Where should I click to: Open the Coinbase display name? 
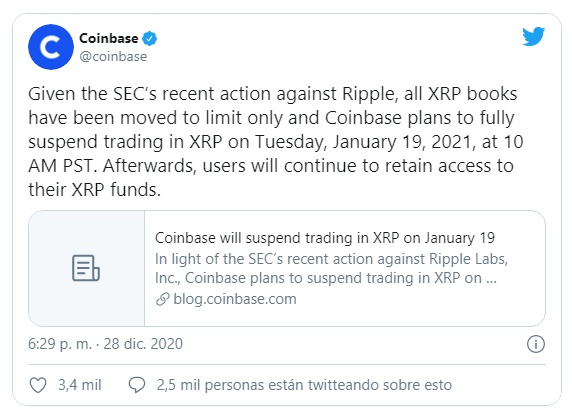109,38
